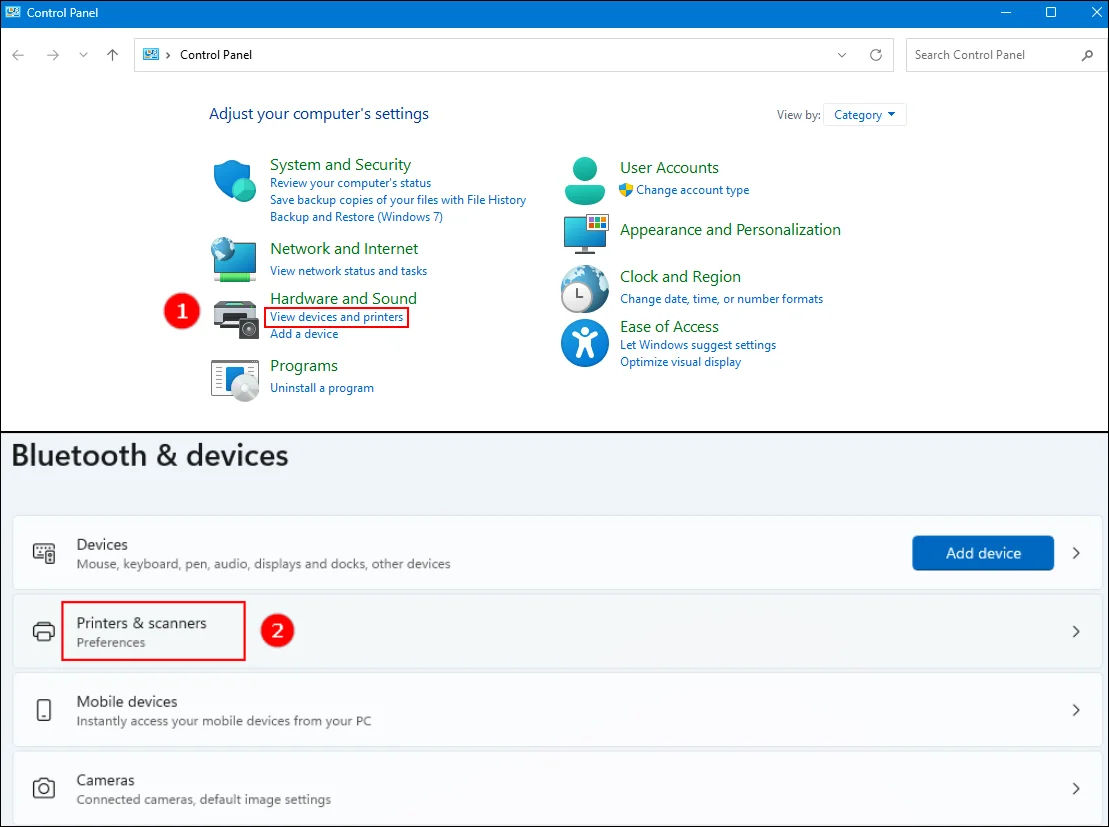This screenshot has width=1109, height=827.
Task: Open the Cameras settings row
Action: [x=557, y=788]
